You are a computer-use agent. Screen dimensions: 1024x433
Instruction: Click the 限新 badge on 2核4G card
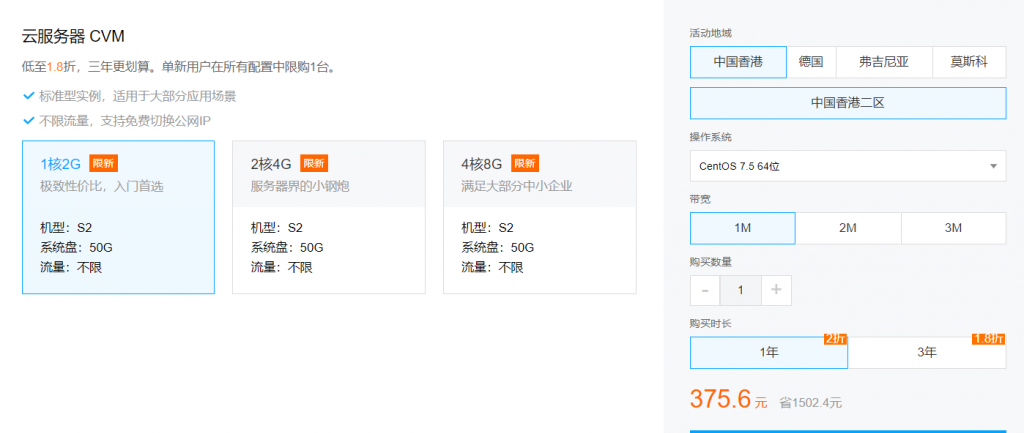click(314, 163)
